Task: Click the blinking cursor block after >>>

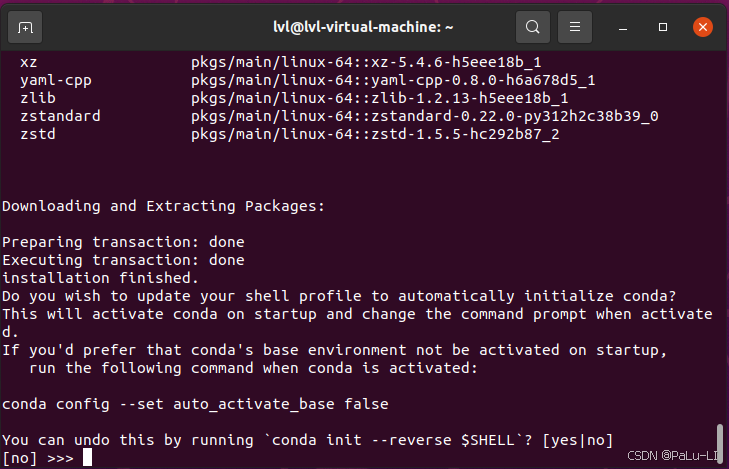Action: 87,457
